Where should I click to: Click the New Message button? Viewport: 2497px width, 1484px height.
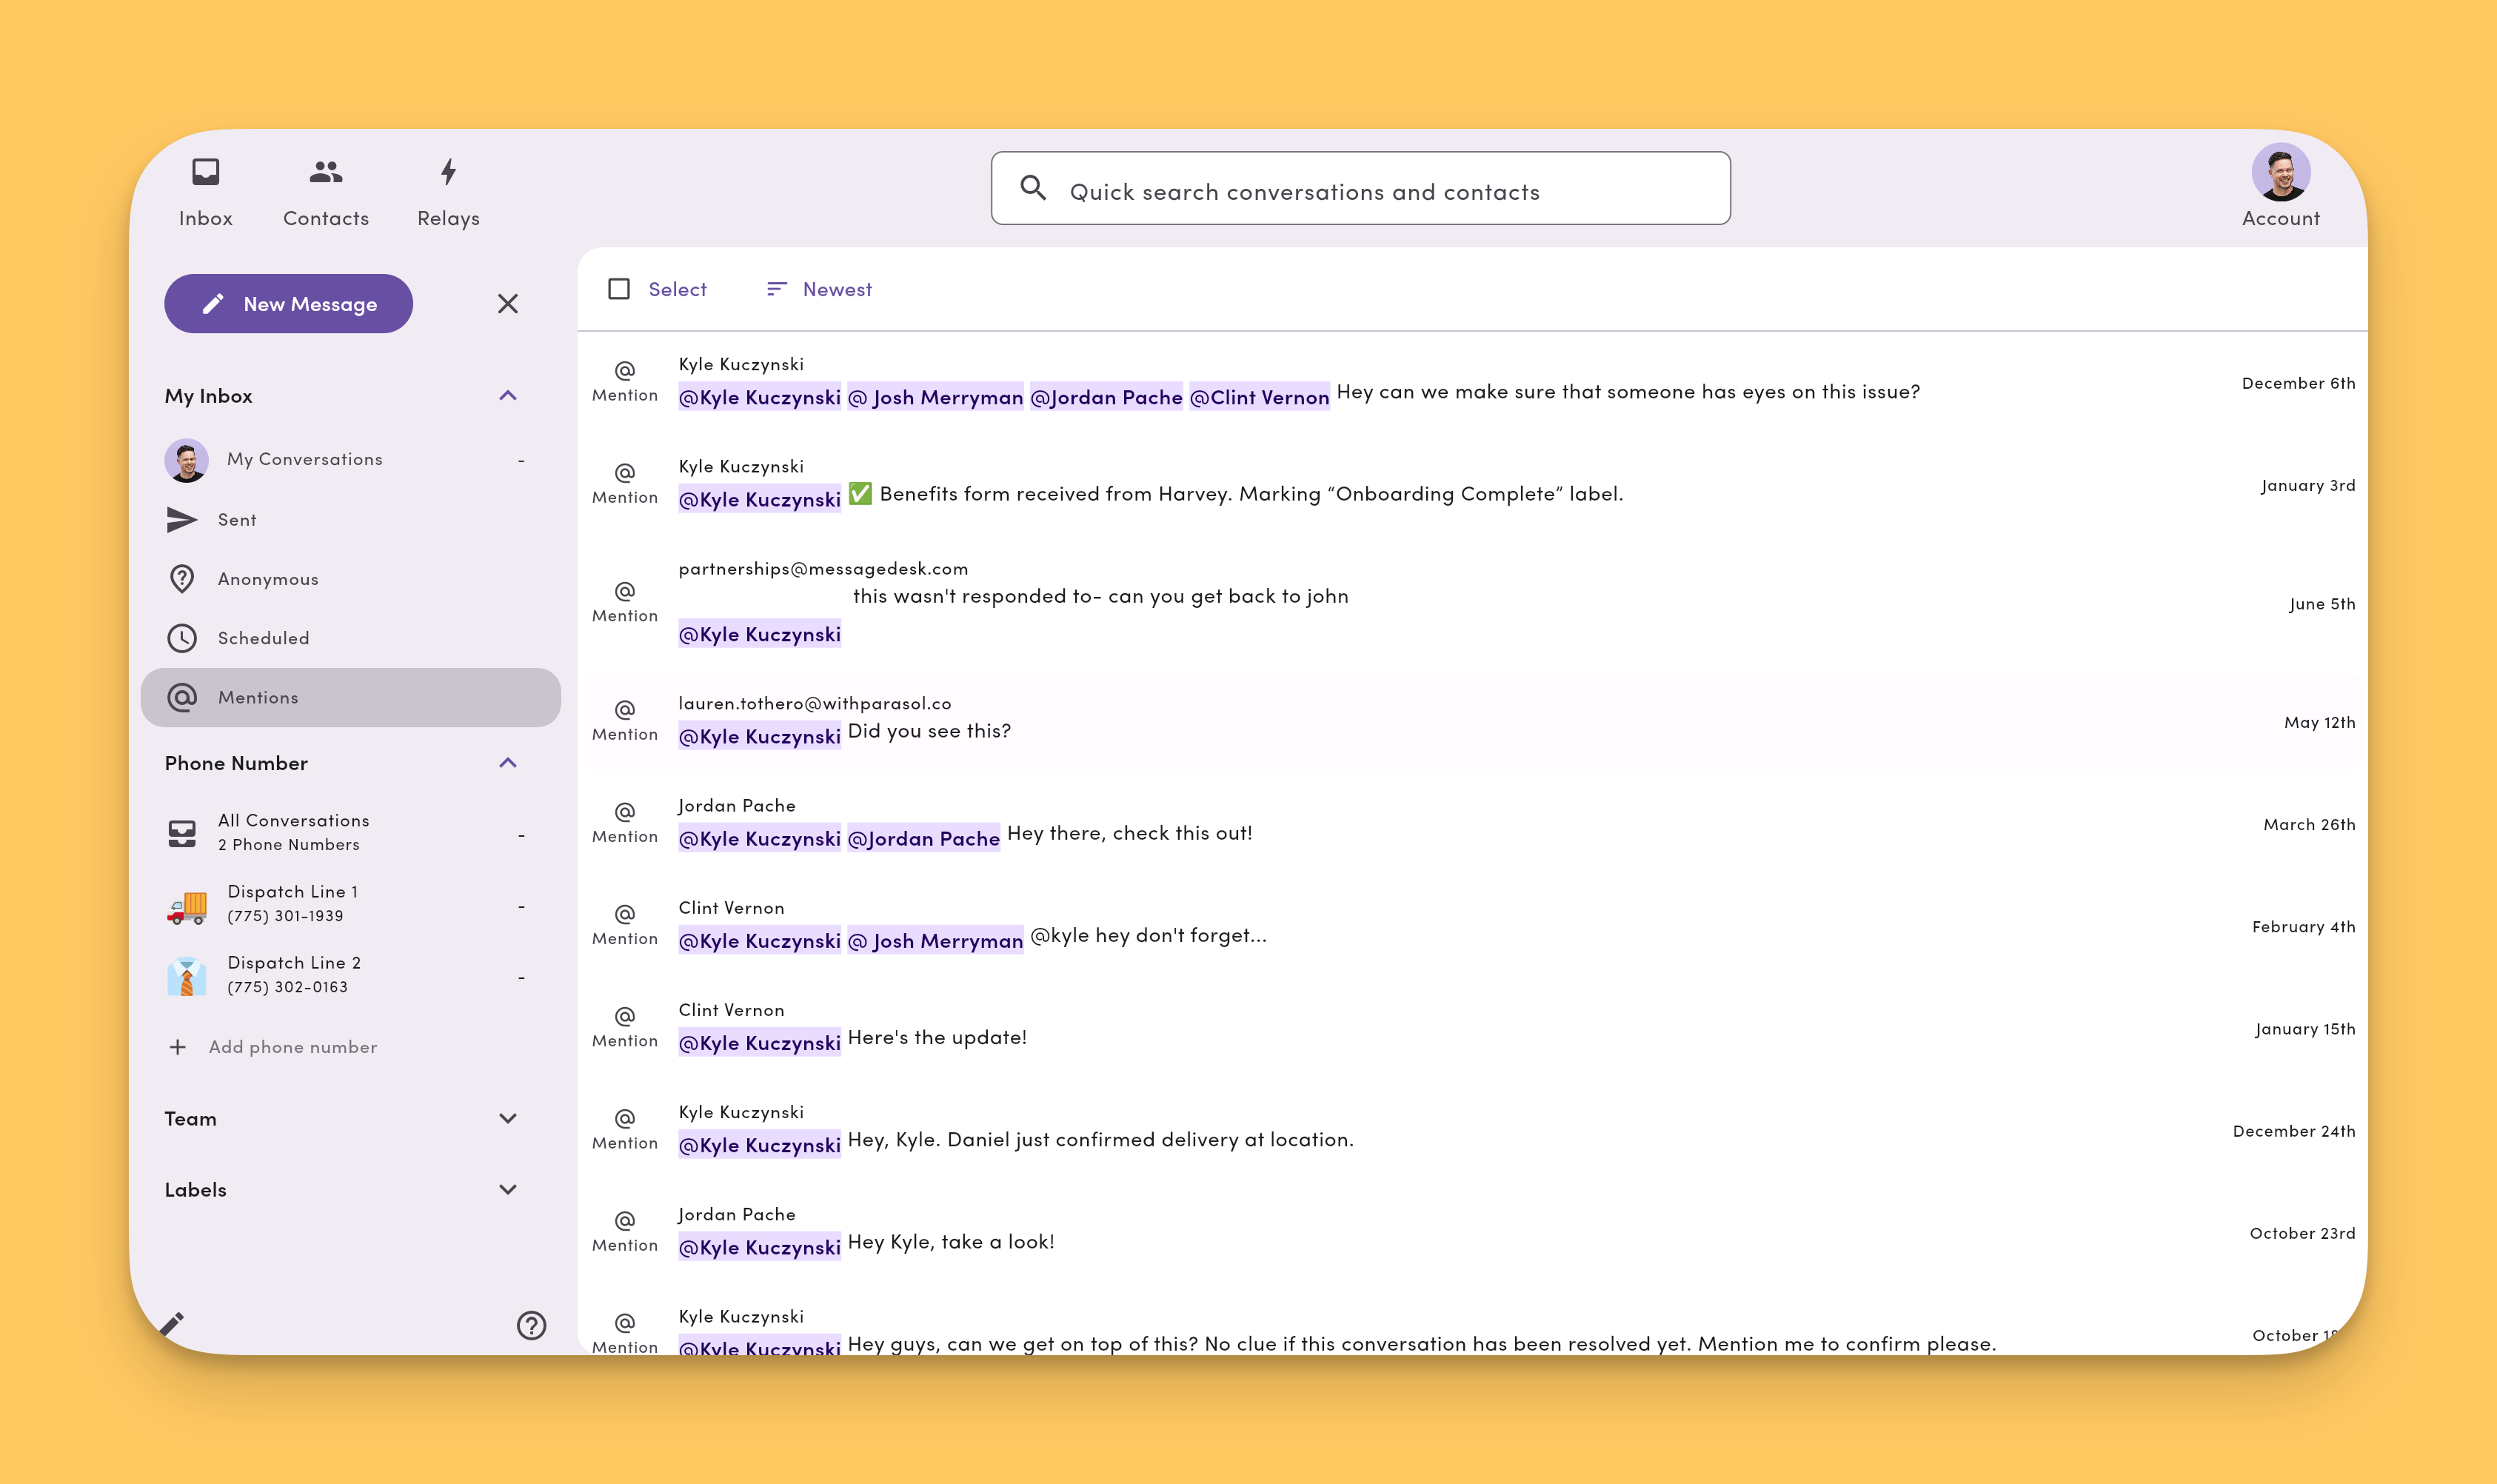[289, 304]
